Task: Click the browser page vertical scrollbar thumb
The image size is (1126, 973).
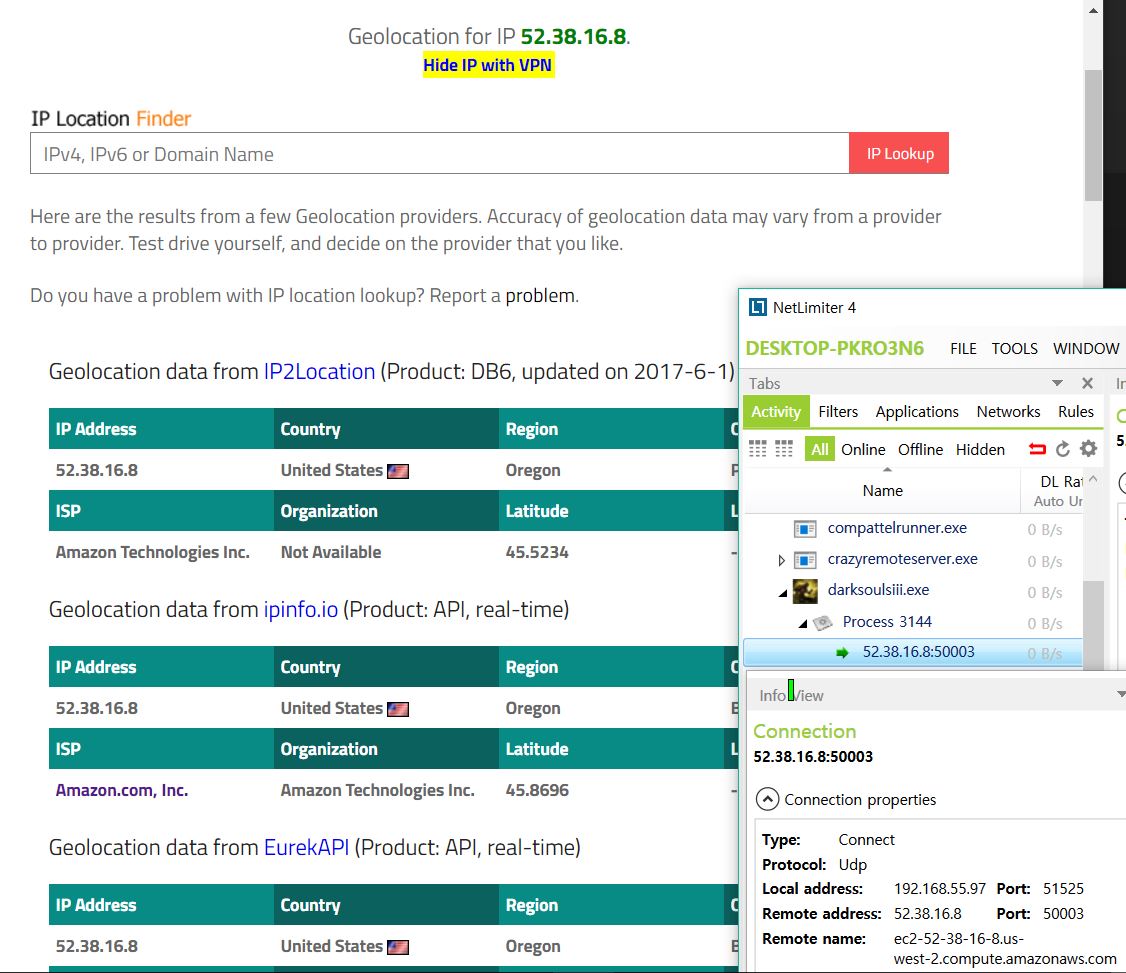Action: [1093, 135]
